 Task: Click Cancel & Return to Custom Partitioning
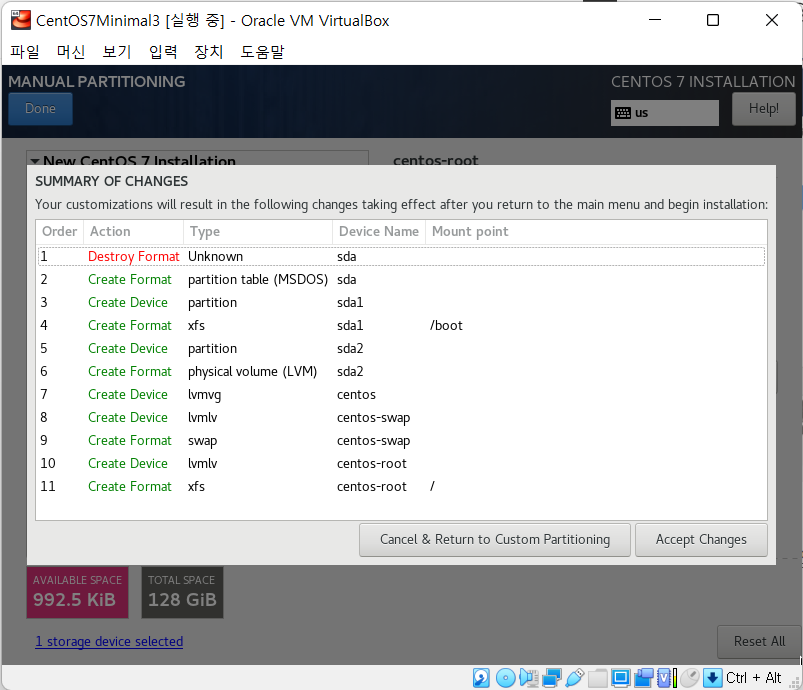point(495,539)
